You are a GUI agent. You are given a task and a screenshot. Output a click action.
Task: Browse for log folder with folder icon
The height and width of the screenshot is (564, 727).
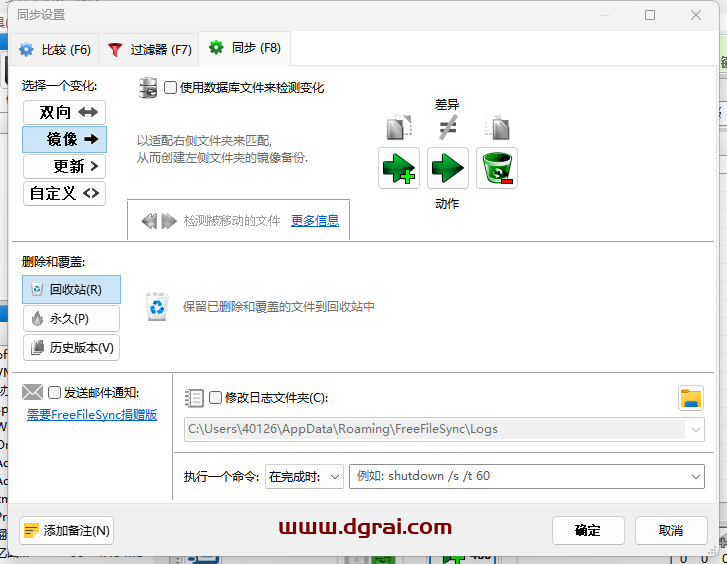tap(691, 398)
